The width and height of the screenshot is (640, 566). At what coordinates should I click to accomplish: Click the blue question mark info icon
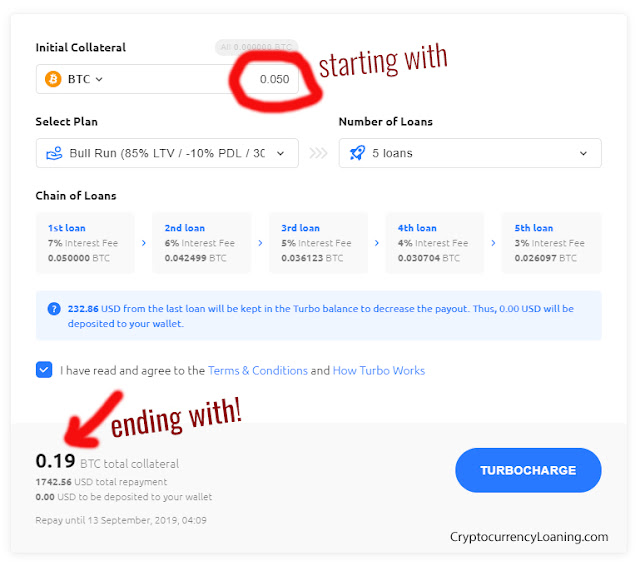54,309
